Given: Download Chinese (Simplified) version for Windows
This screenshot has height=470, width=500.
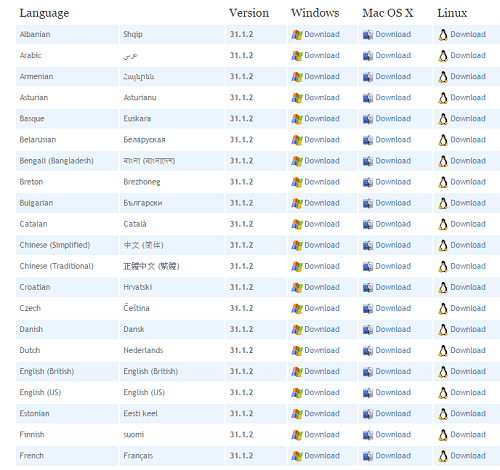Looking at the screenshot, I should click(x=322, y=245).
